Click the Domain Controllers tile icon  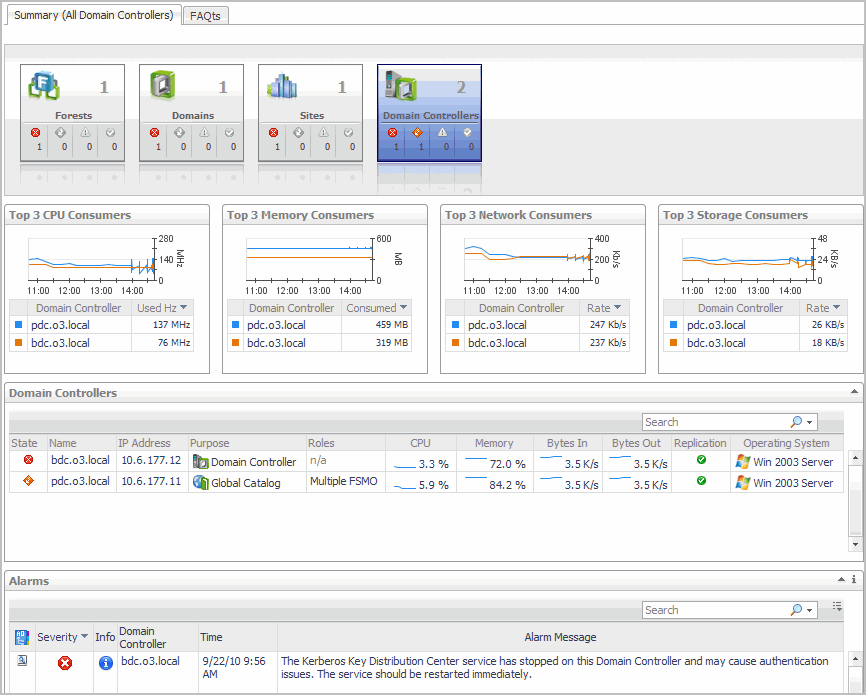(401, 87)
